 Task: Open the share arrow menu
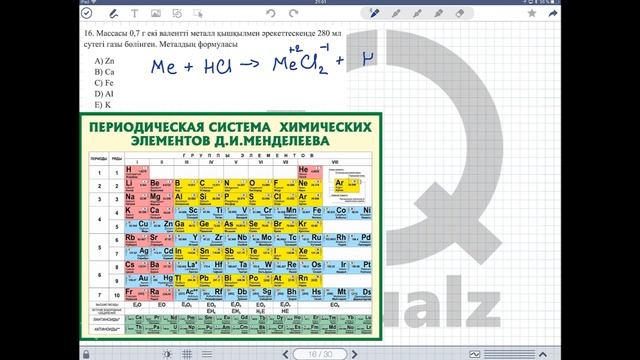pos(553,13)
